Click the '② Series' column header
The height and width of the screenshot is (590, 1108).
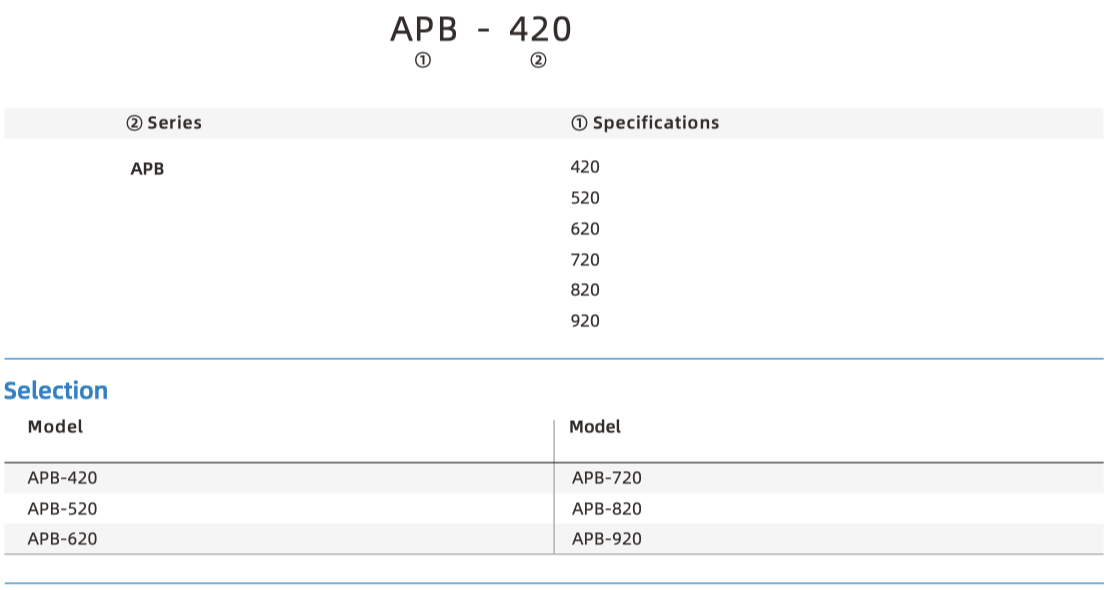click(x=164, y=123)
